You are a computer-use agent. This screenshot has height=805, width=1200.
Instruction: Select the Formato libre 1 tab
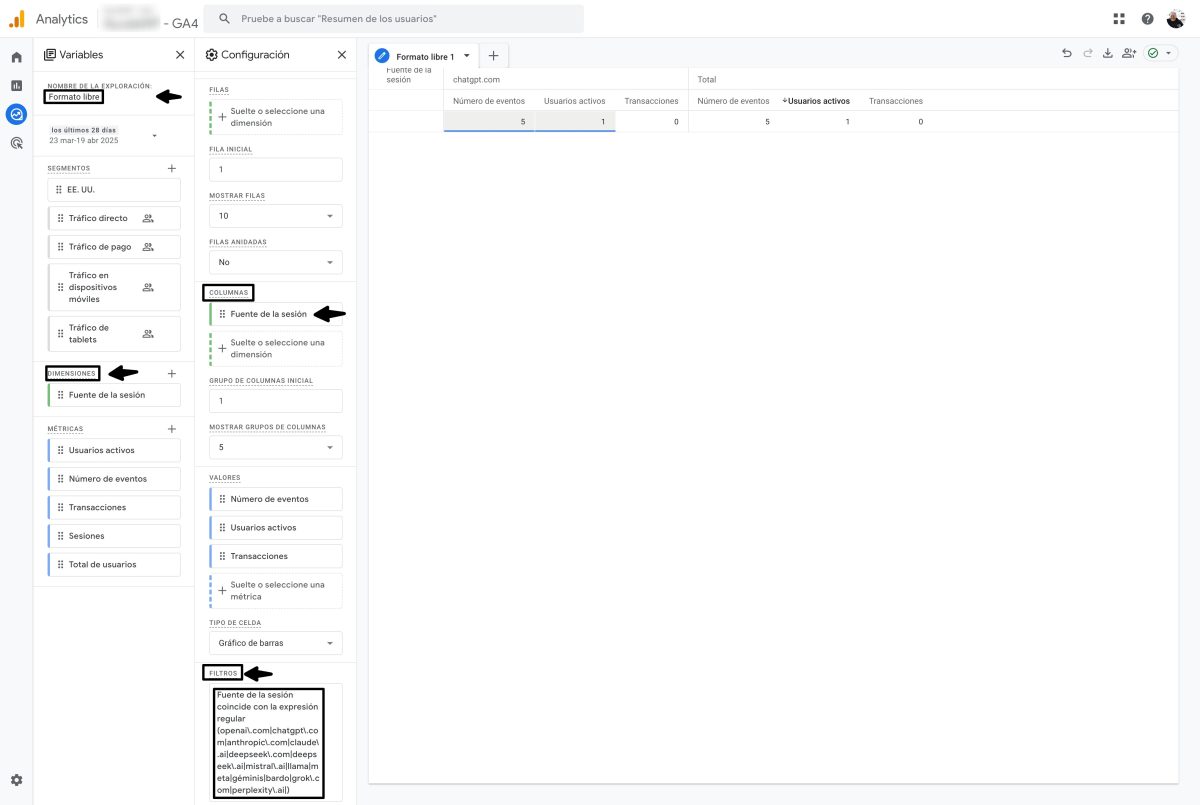pyautogui.click(x=424, y=56)
